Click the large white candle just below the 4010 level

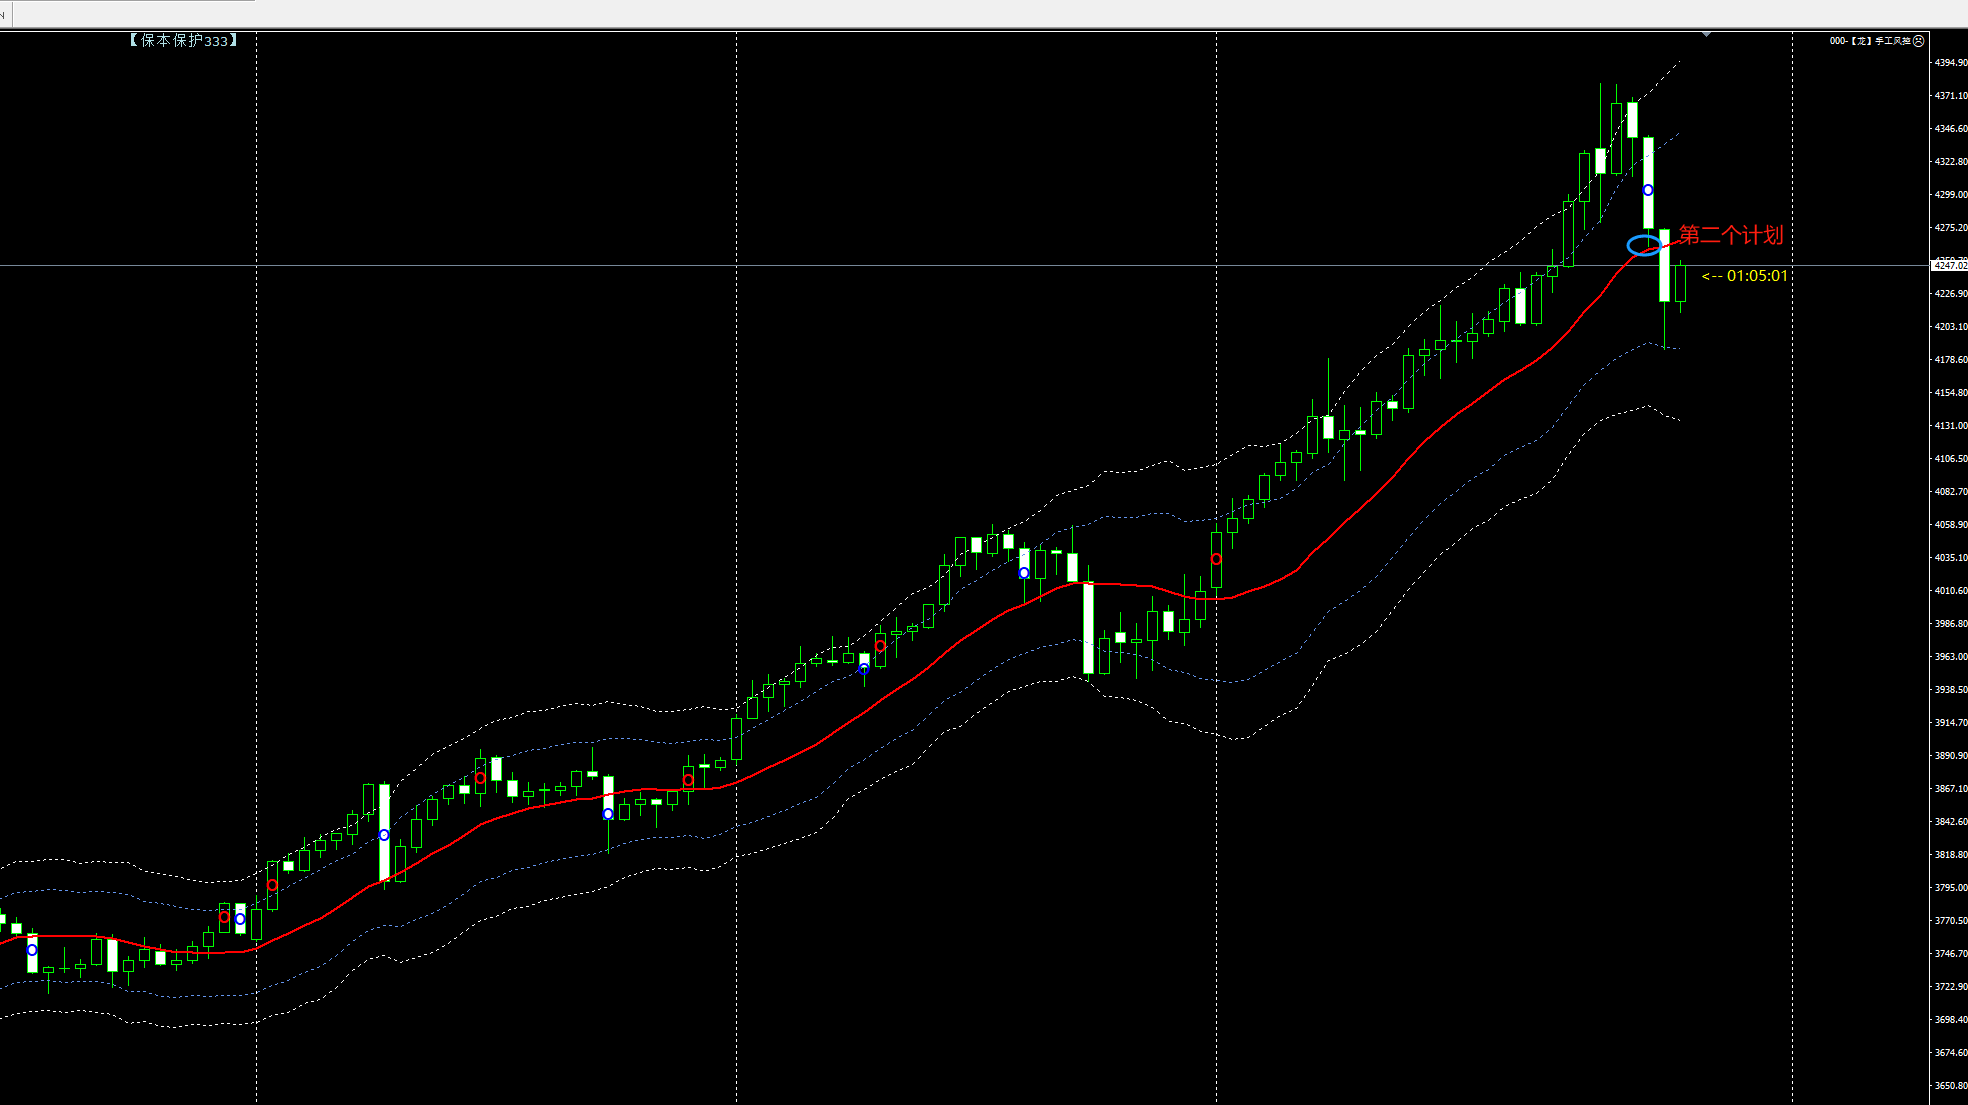point(1088,628)
